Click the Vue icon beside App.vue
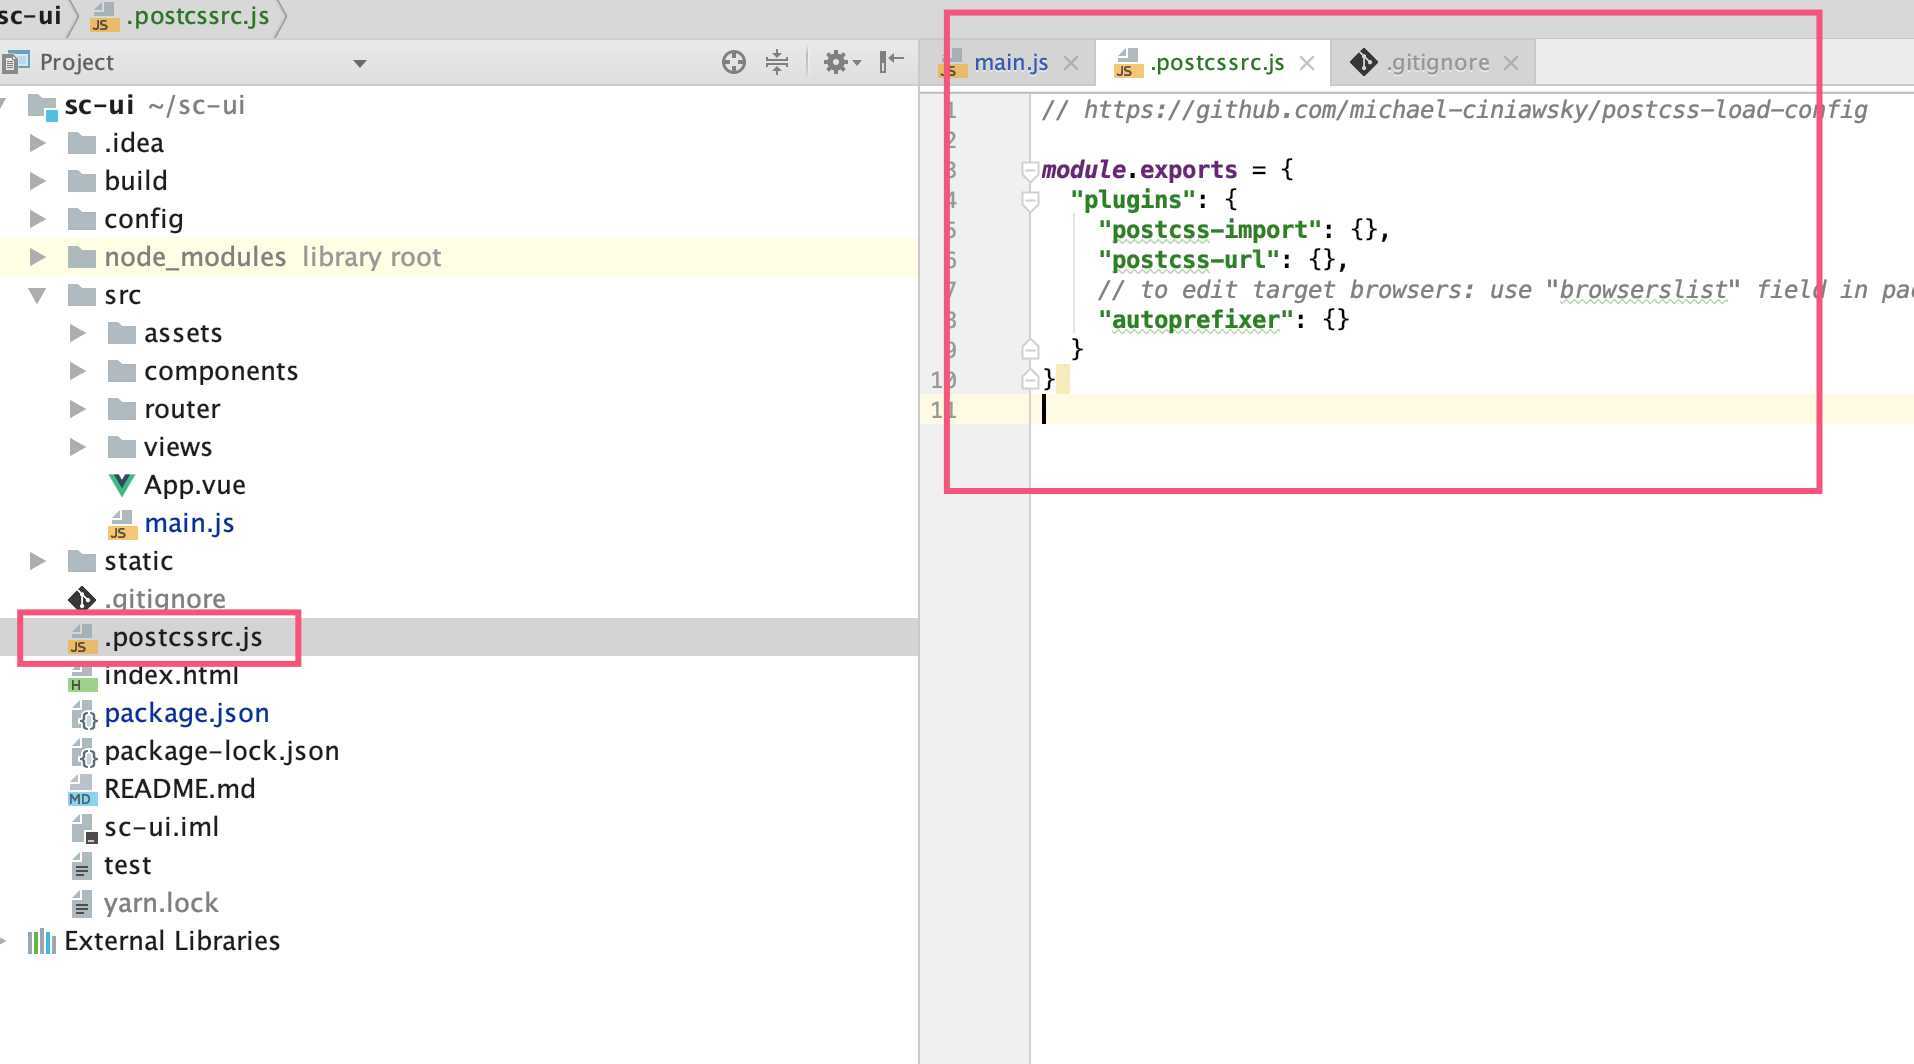1914x1064 pixels. (121, 485)
